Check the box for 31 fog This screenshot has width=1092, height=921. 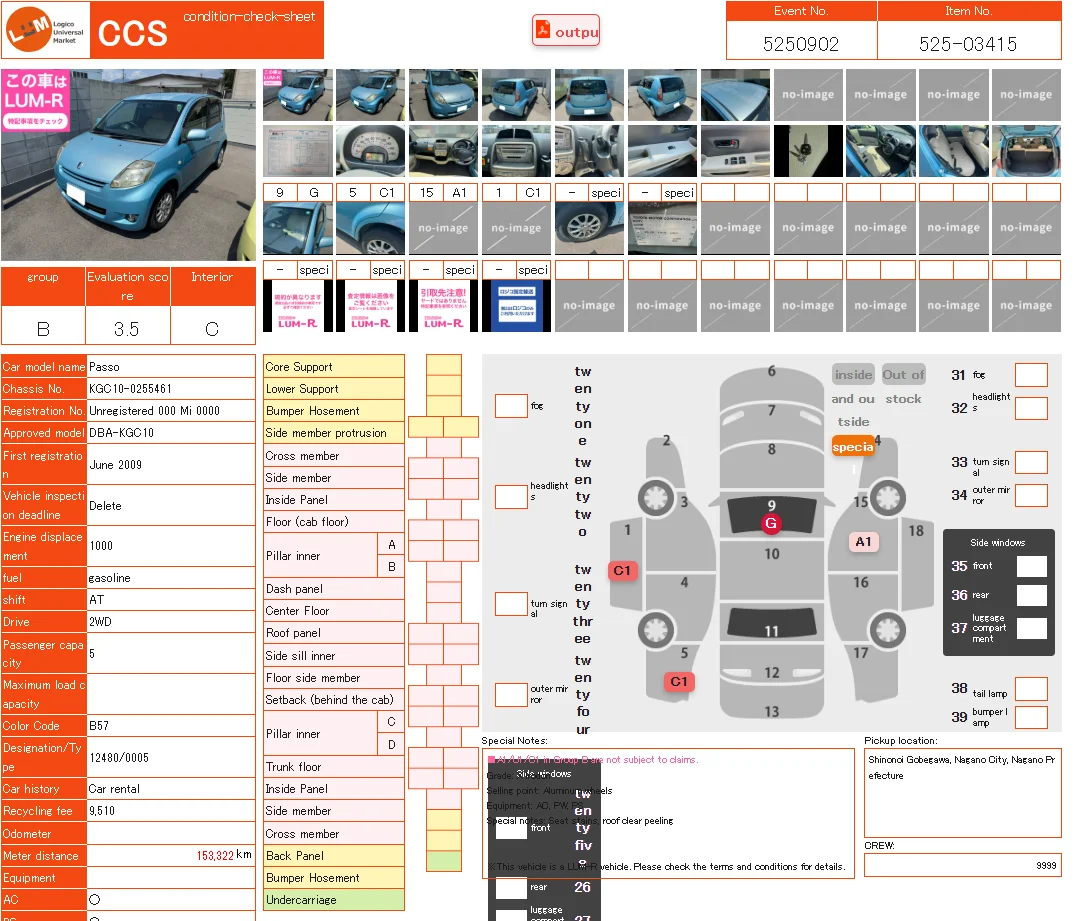tap(1031, 375)
